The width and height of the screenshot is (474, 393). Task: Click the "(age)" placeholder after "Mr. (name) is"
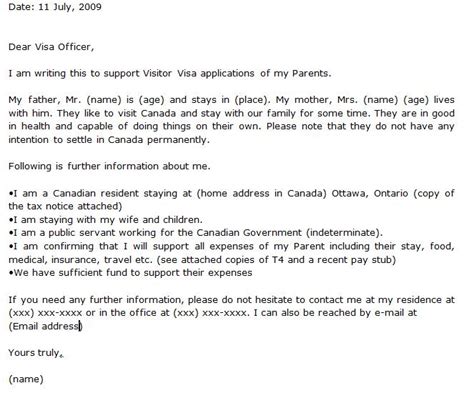click(152, 100)
